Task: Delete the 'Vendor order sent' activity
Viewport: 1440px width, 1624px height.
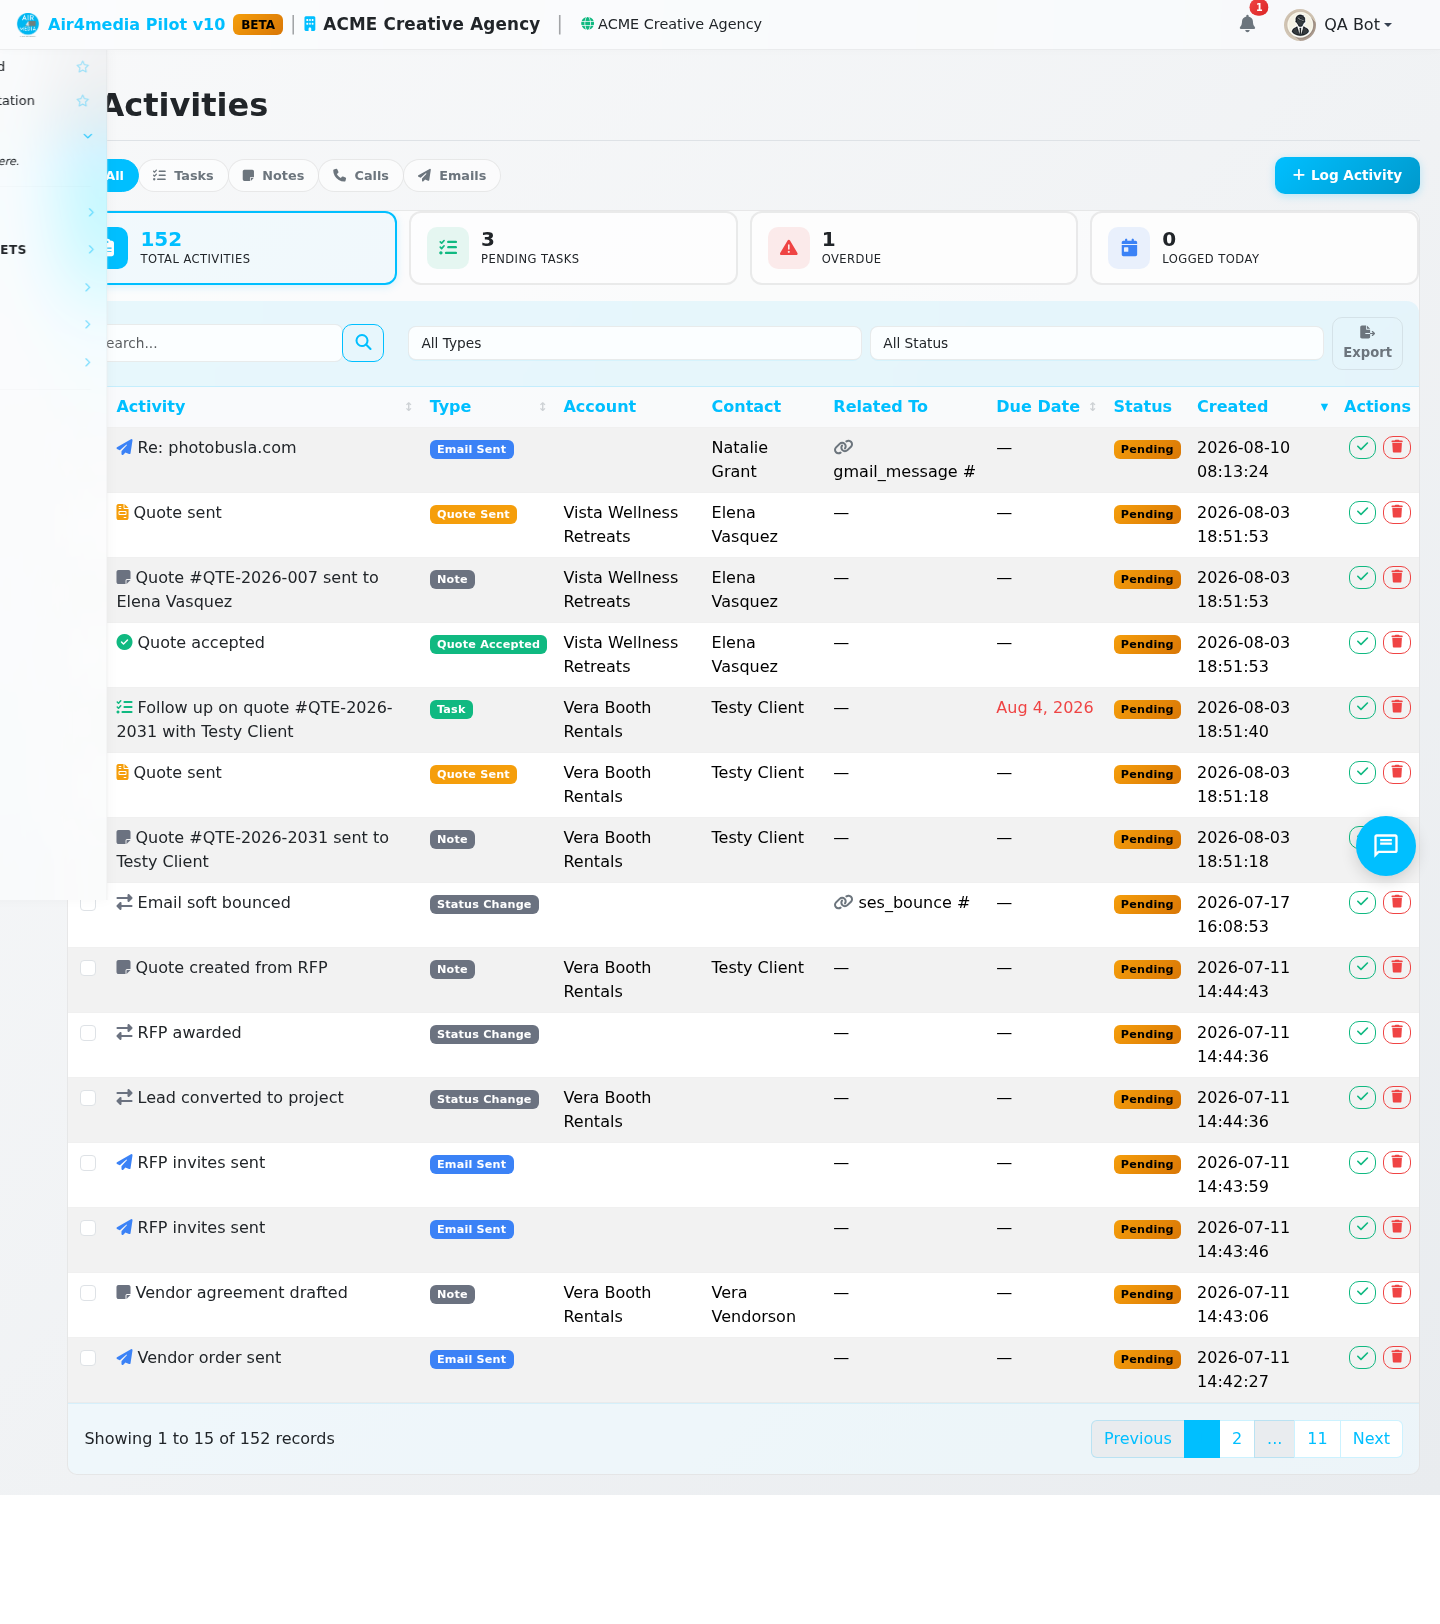Action: [x=1397, y=1357]
